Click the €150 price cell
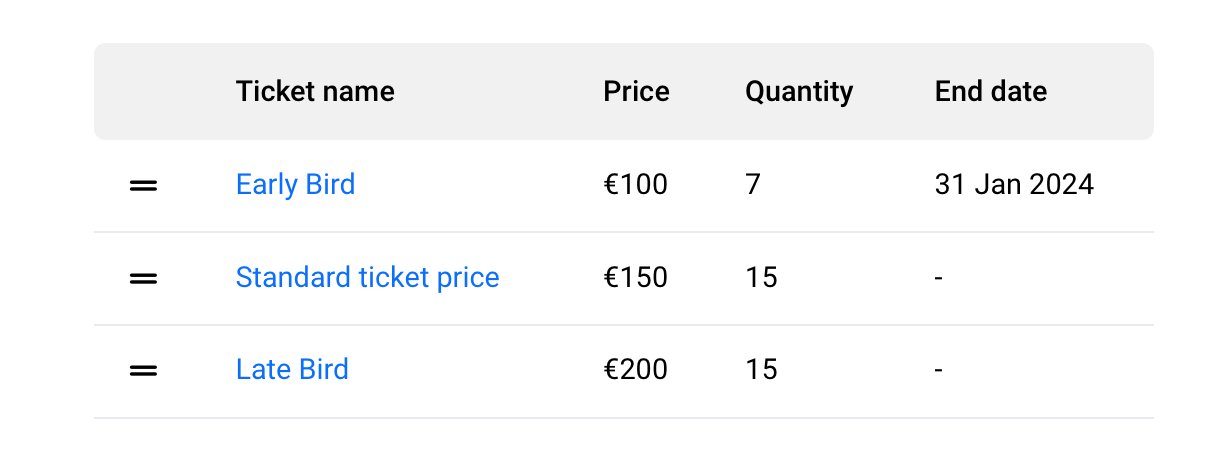Viewport: 1230px width, 456px height. 635,277
